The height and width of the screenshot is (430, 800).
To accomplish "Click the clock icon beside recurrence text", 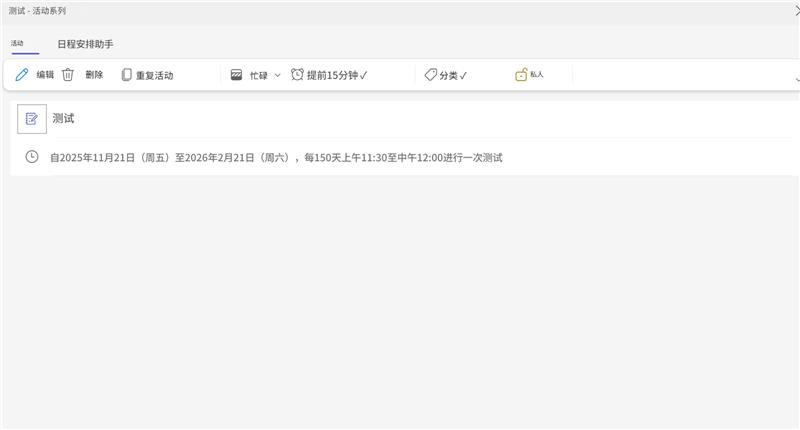I will (x=32, y=157).
